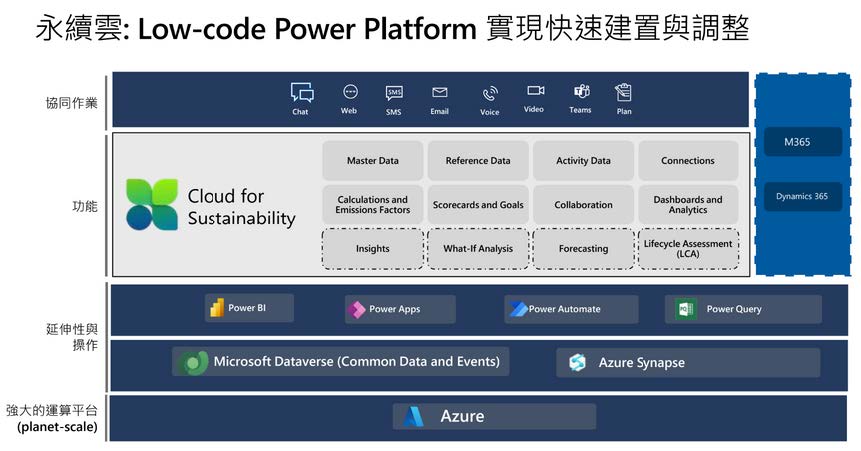Select the Web icon

pos(350,92)
